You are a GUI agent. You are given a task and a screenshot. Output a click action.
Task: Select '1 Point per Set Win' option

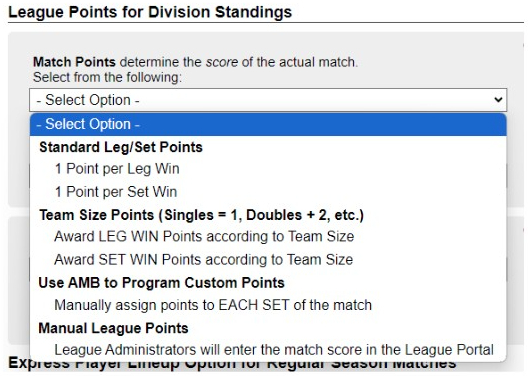116,192
